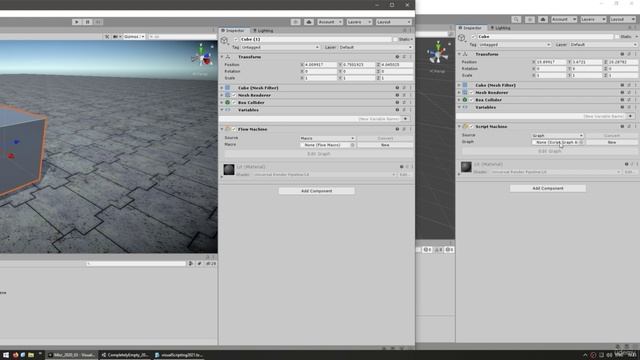This screenshot has width=640, height=360.
Task: Open the Layer dropdown for Cube (1)
Action: (376, 47)
